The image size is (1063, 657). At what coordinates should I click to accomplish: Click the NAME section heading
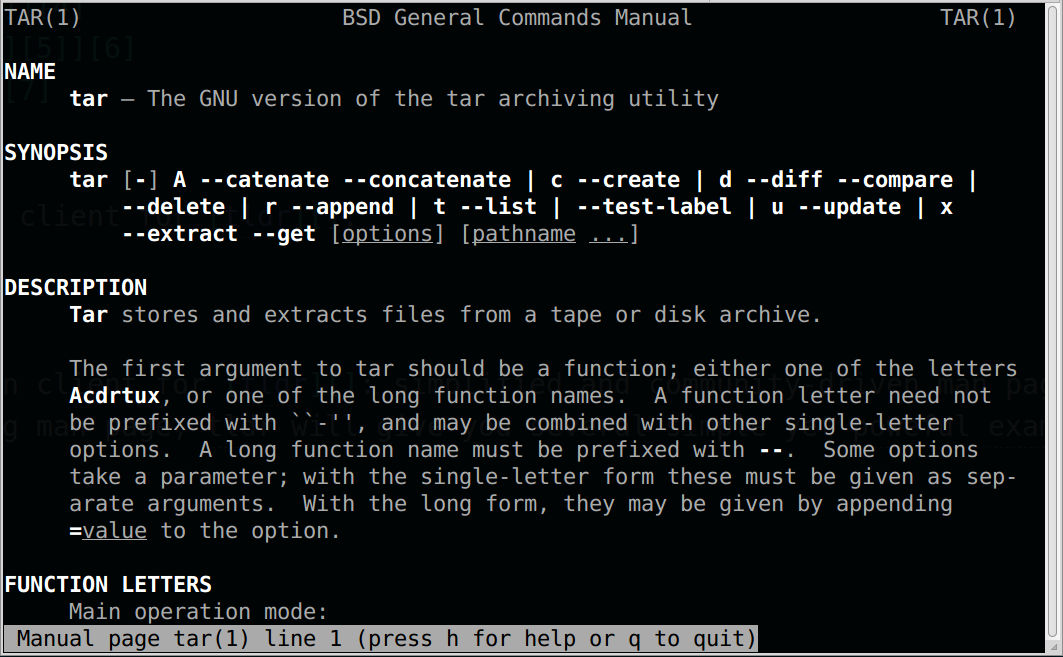30,71
